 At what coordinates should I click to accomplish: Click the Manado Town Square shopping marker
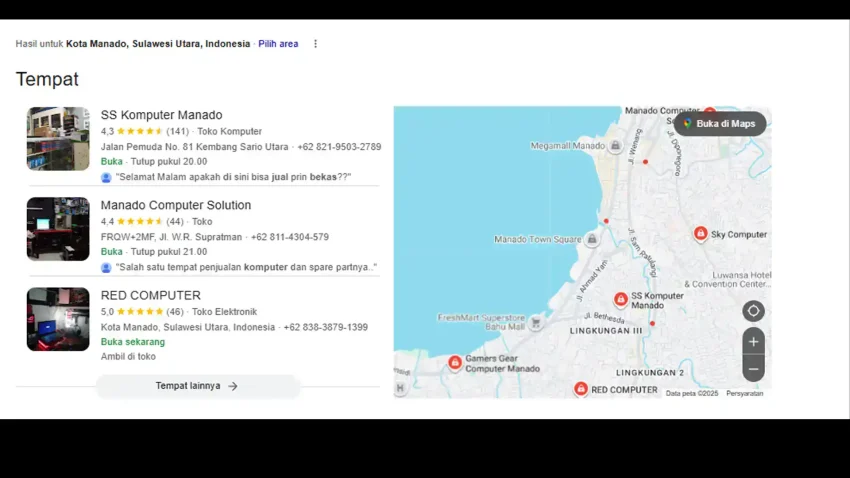click(592, 239)
